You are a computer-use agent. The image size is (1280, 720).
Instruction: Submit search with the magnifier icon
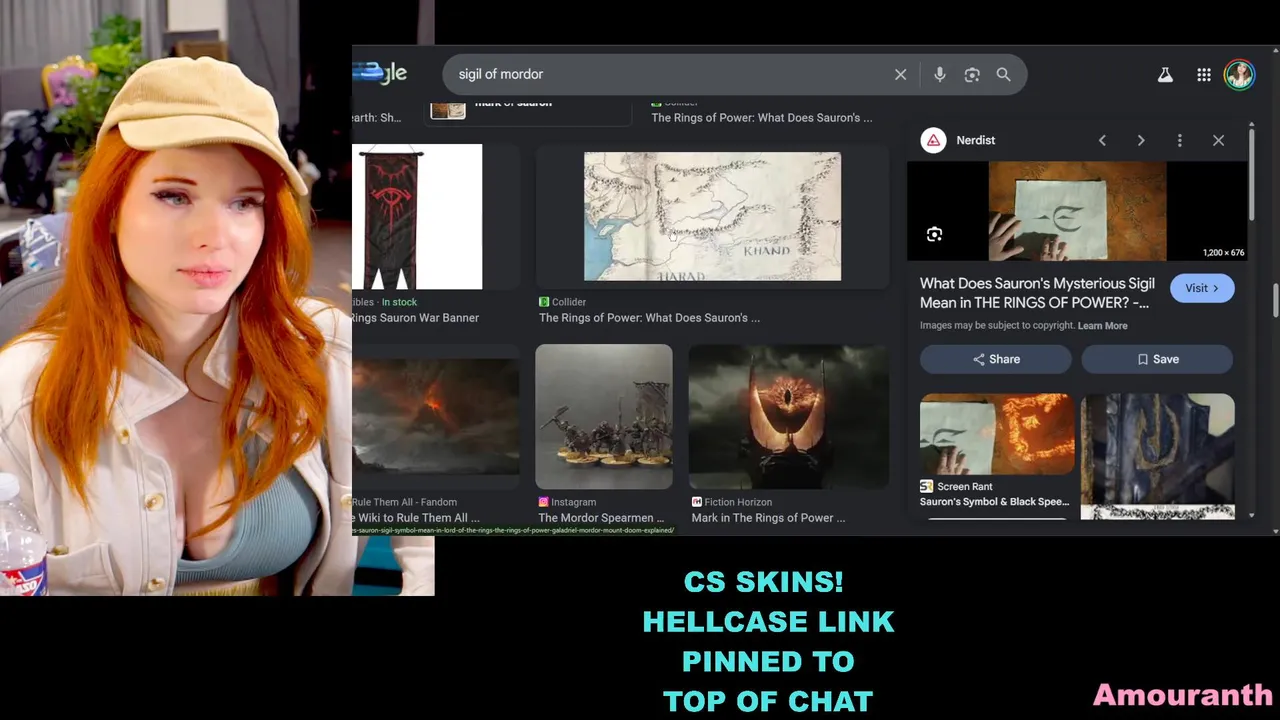tap(1003, 74)
